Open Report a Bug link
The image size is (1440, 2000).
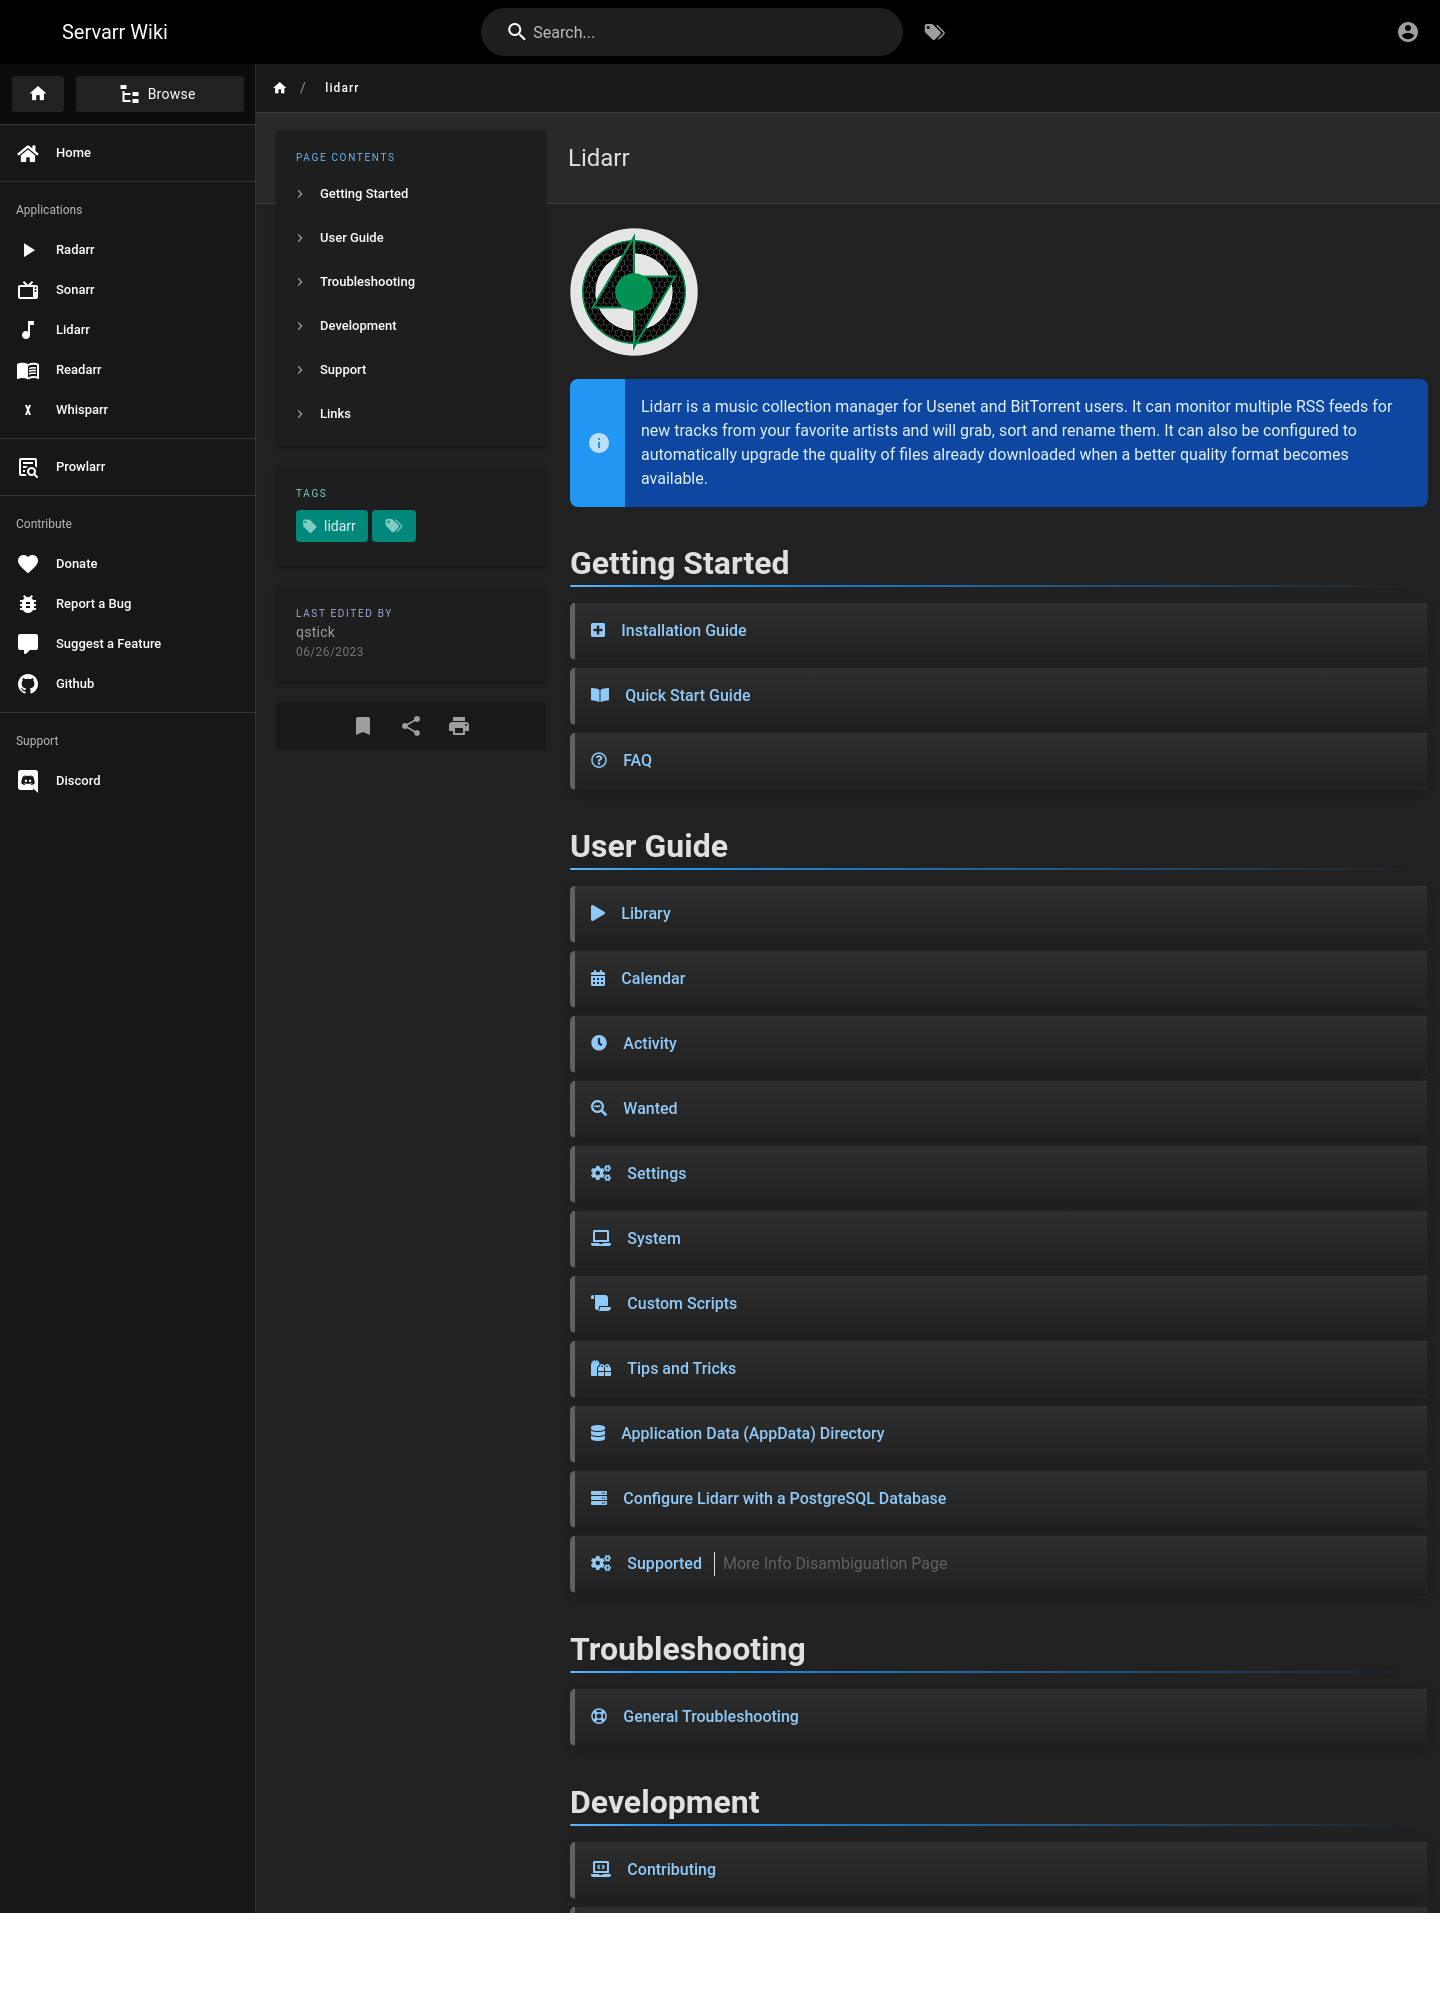[x=127, y=604]
